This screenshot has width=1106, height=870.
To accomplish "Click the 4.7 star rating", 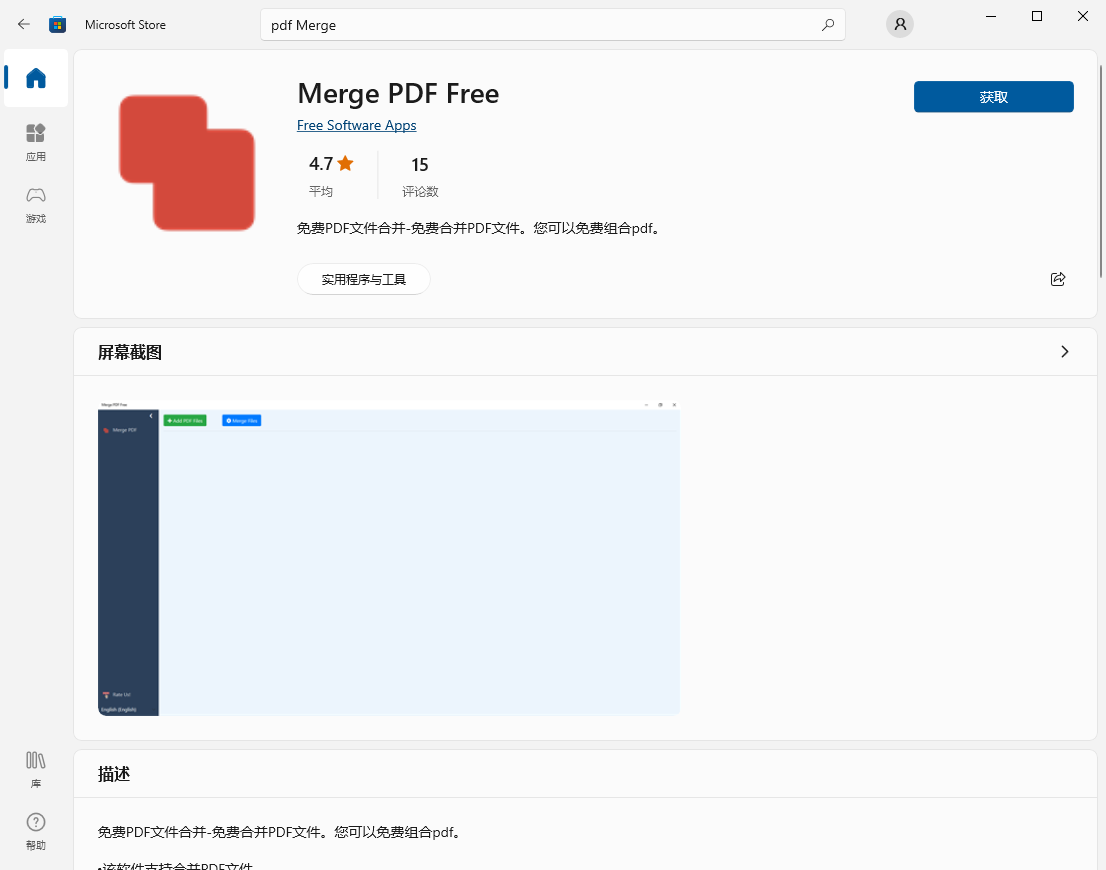I will [321, 163].
